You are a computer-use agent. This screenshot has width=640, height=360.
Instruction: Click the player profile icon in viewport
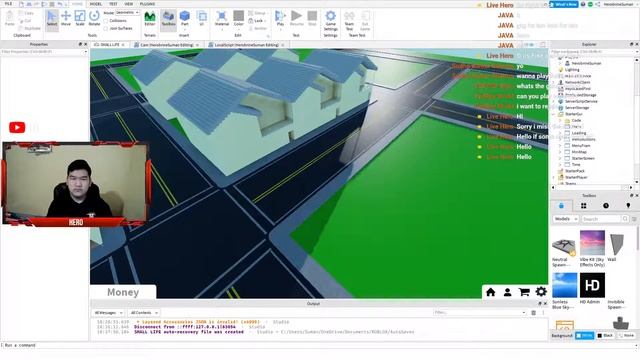(x=507, y=292)
